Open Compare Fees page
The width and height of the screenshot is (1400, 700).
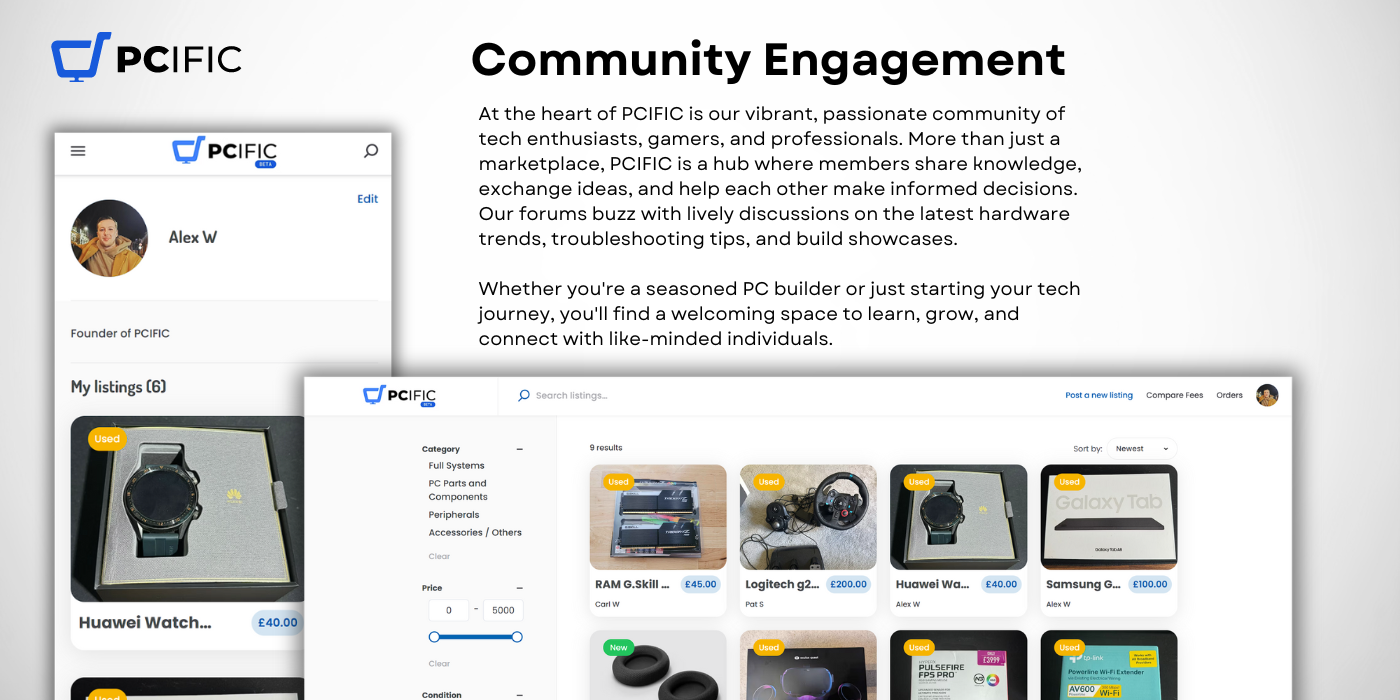pos(1174,395)
